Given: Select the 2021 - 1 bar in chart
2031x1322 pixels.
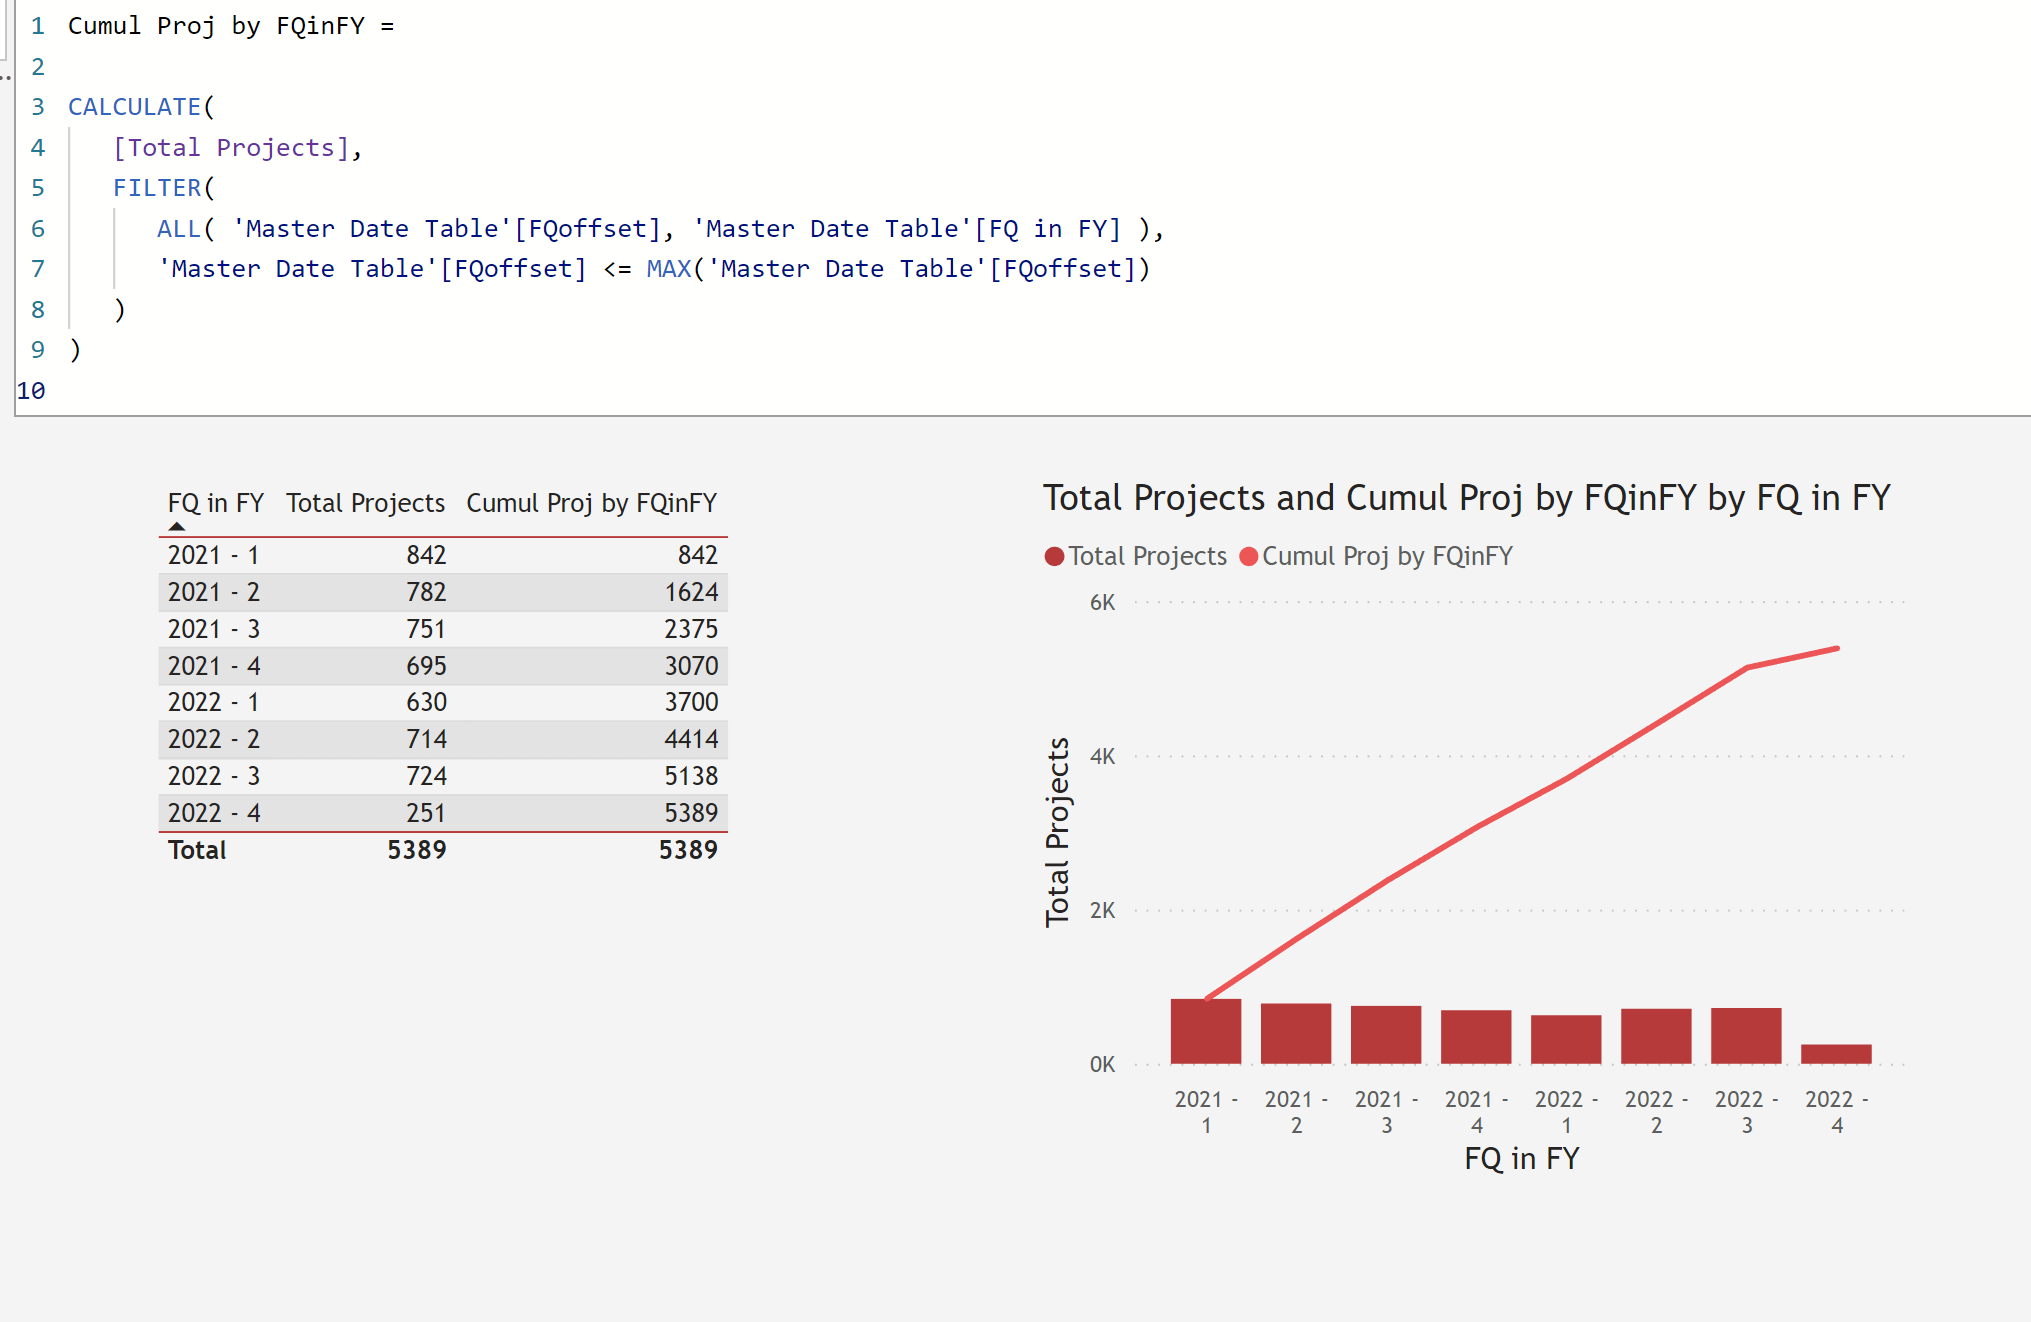Looking at the screenshot, I should click(1206, 1031).
